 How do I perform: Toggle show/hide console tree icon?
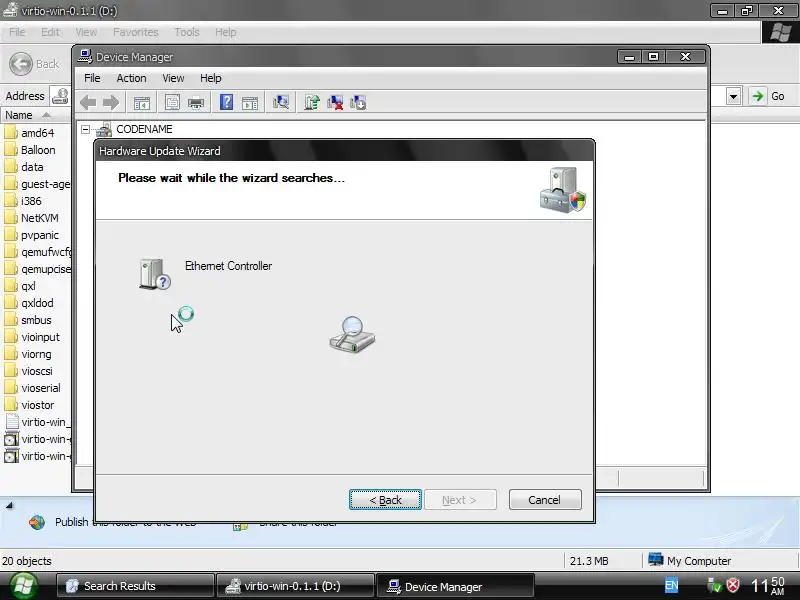tap(142, 103)
